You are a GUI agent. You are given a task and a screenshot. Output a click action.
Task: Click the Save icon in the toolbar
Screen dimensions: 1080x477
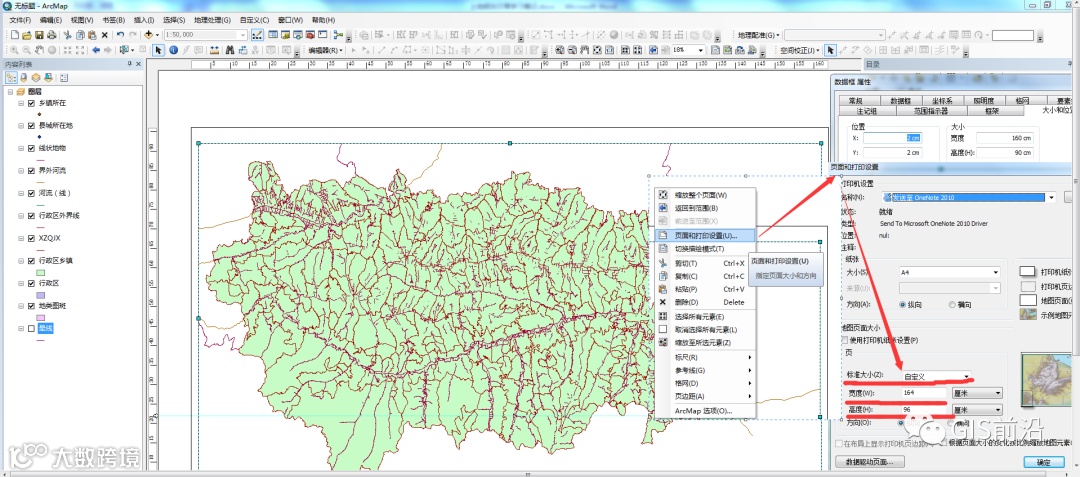pos(39,35)
